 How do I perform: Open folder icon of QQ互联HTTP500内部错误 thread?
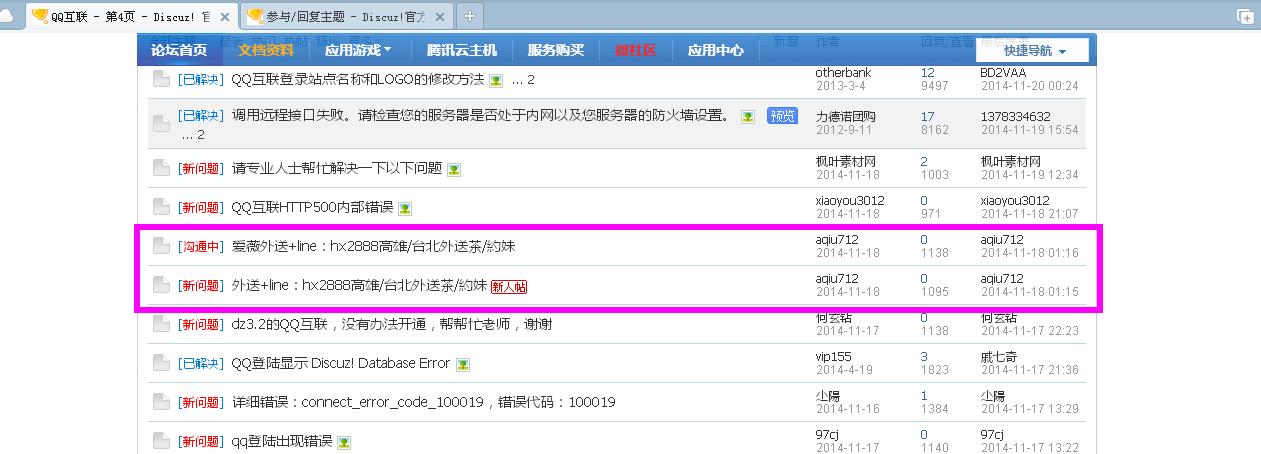(x=160, y=207)
